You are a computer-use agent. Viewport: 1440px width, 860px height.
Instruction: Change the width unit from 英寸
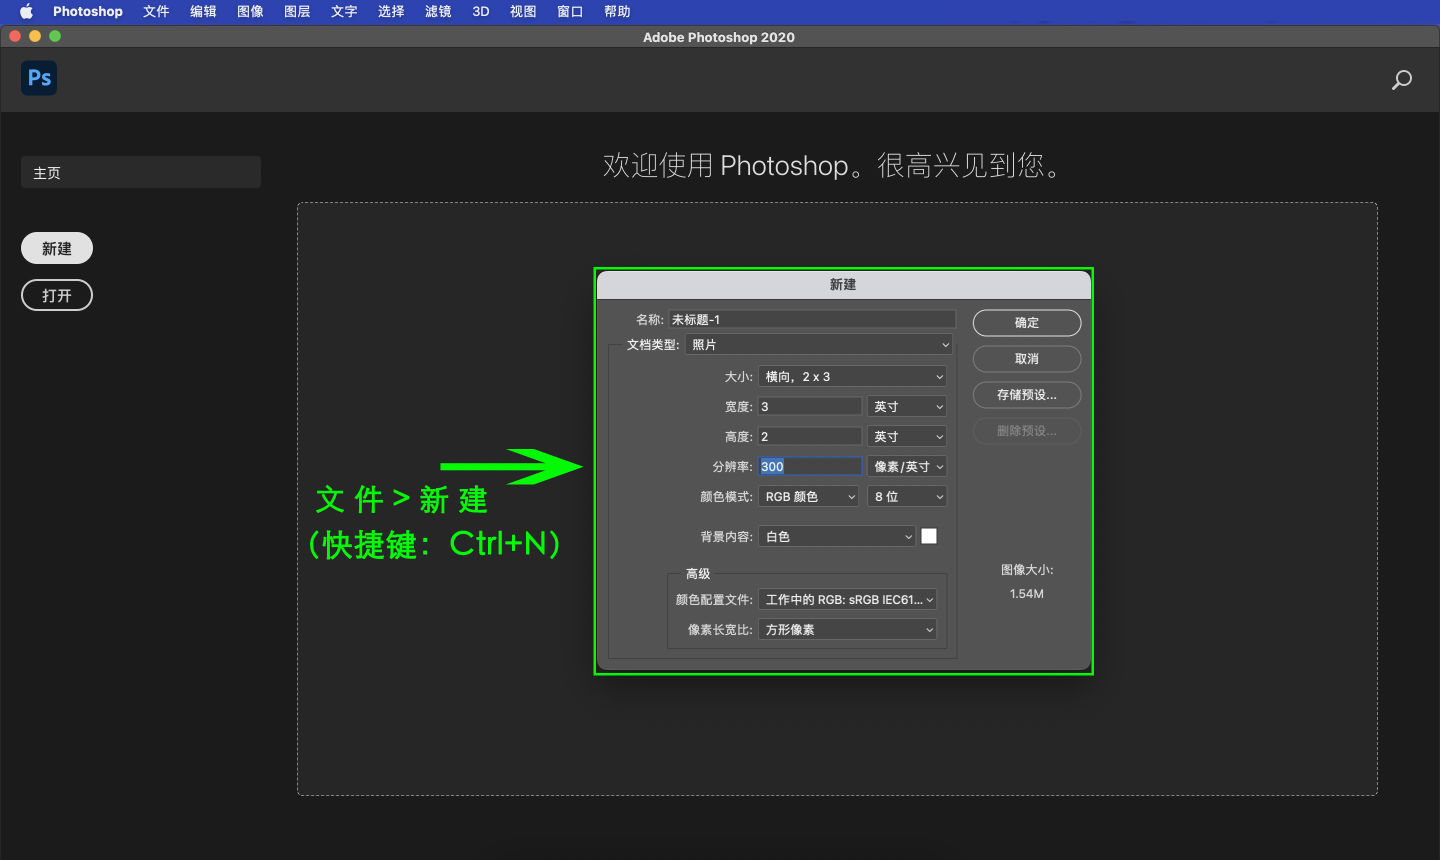(906, 405)
